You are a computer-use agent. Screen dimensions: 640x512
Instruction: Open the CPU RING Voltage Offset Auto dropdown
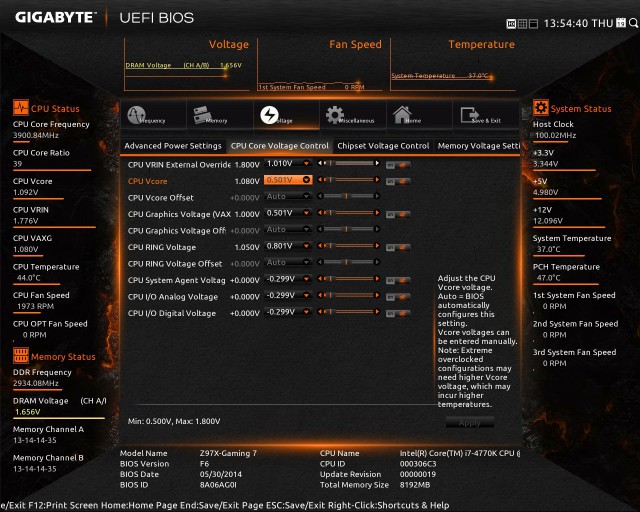tap(288, 263)
